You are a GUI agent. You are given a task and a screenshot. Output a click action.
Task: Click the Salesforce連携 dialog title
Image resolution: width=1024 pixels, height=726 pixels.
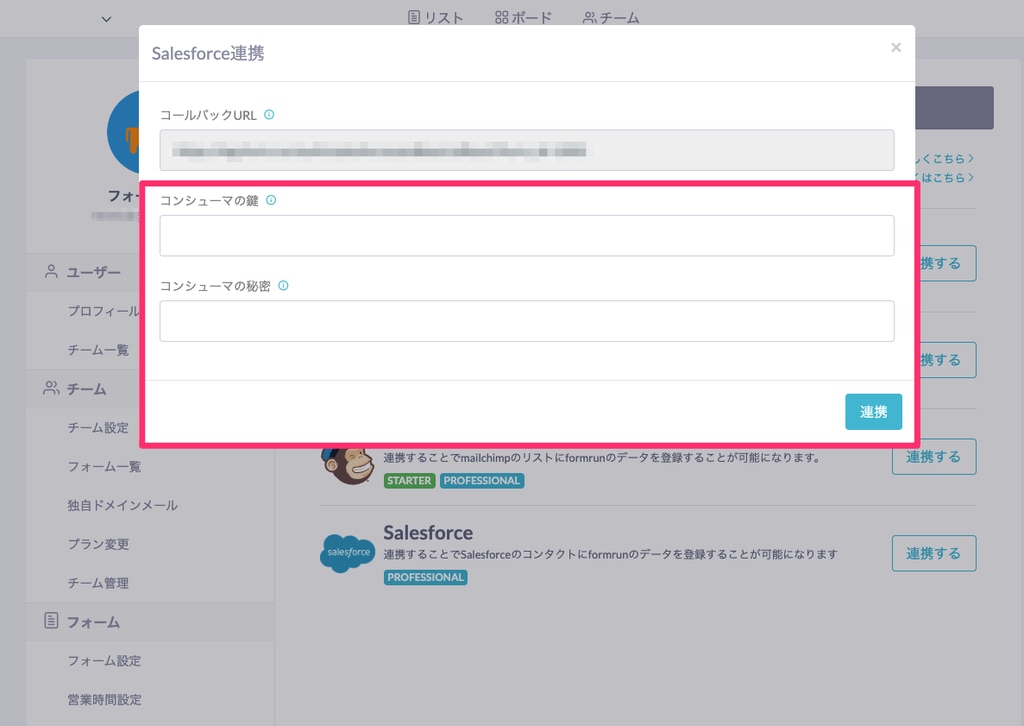[208, 54]
